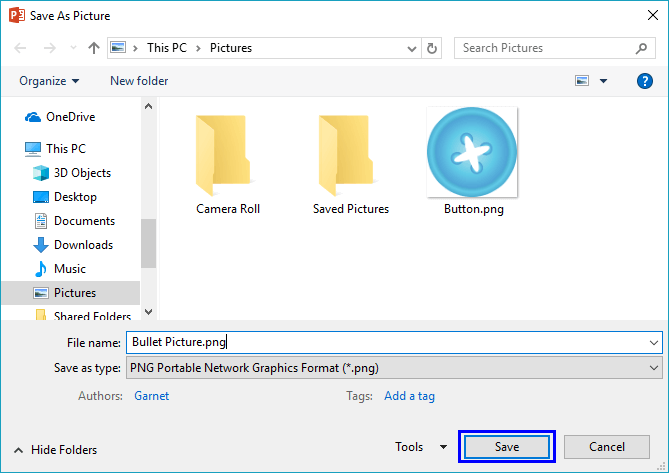The height and width of the screenshot is (473, 669).
Task: Close the Save As Picture dialog
Action: coord(652,15)
